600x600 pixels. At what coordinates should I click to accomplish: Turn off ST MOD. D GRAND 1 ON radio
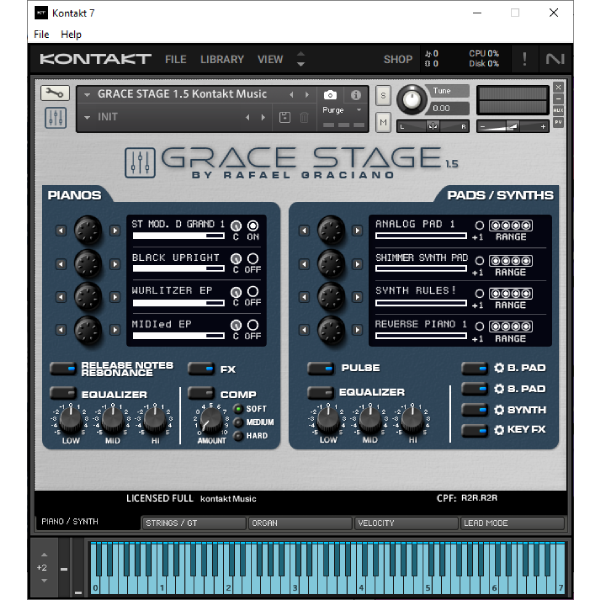253,225
